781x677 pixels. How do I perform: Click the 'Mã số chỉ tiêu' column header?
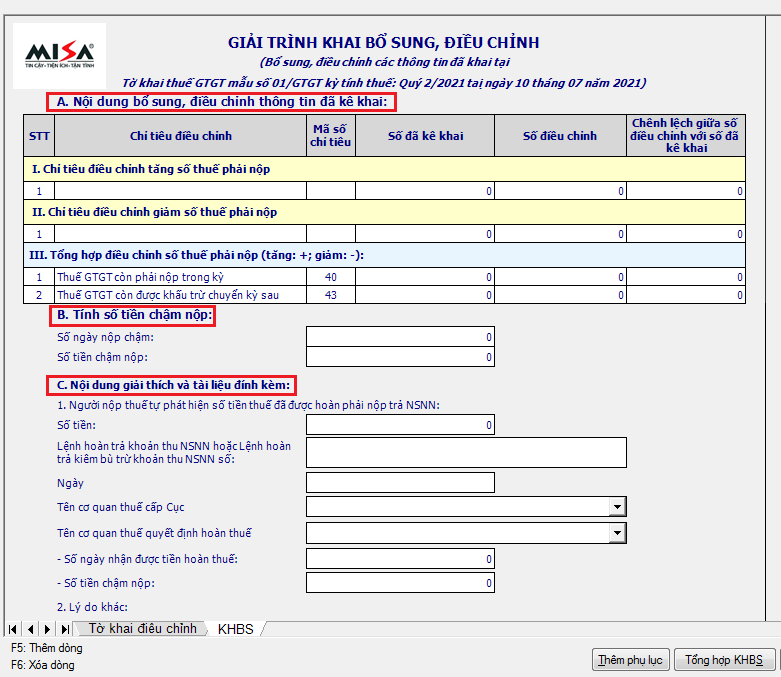[x=331, y=135]
